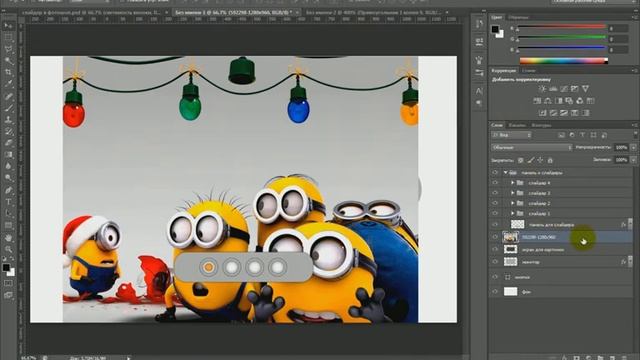Add a Hue/Saturation adjustment layer
Image resolution: width=640 pixels, height=360 pixels.
tap(537, 101)
